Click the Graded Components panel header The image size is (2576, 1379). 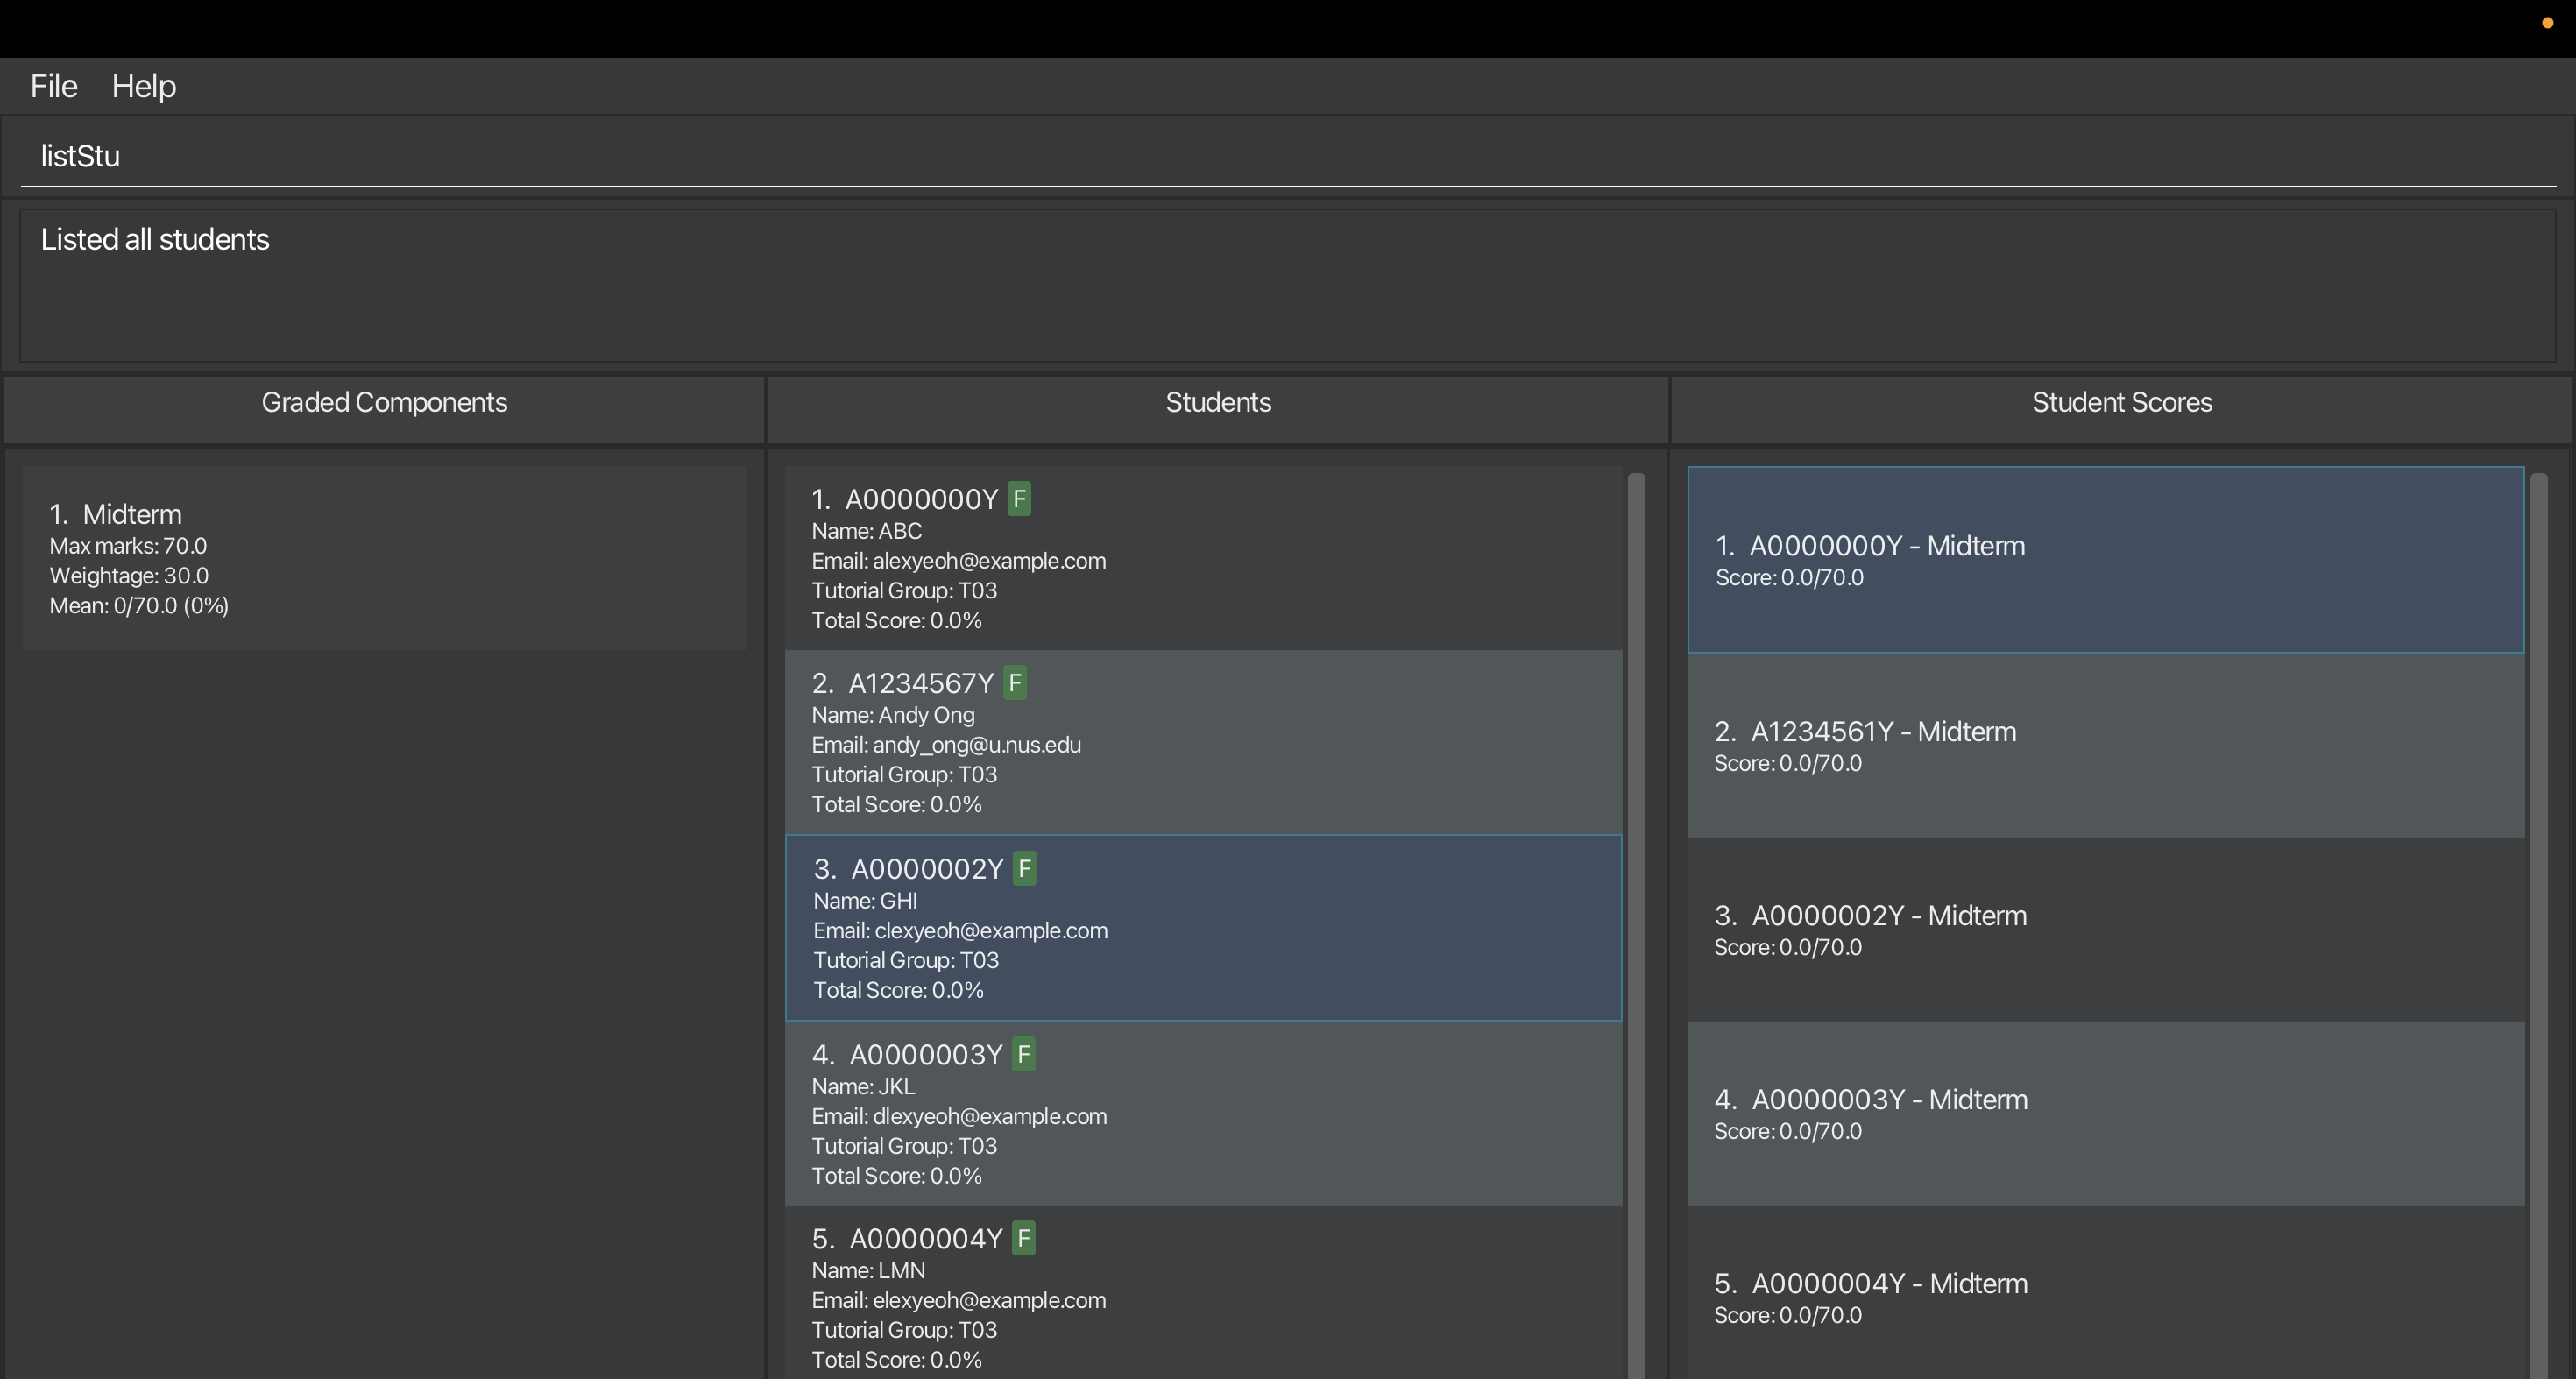pos(384,402)
